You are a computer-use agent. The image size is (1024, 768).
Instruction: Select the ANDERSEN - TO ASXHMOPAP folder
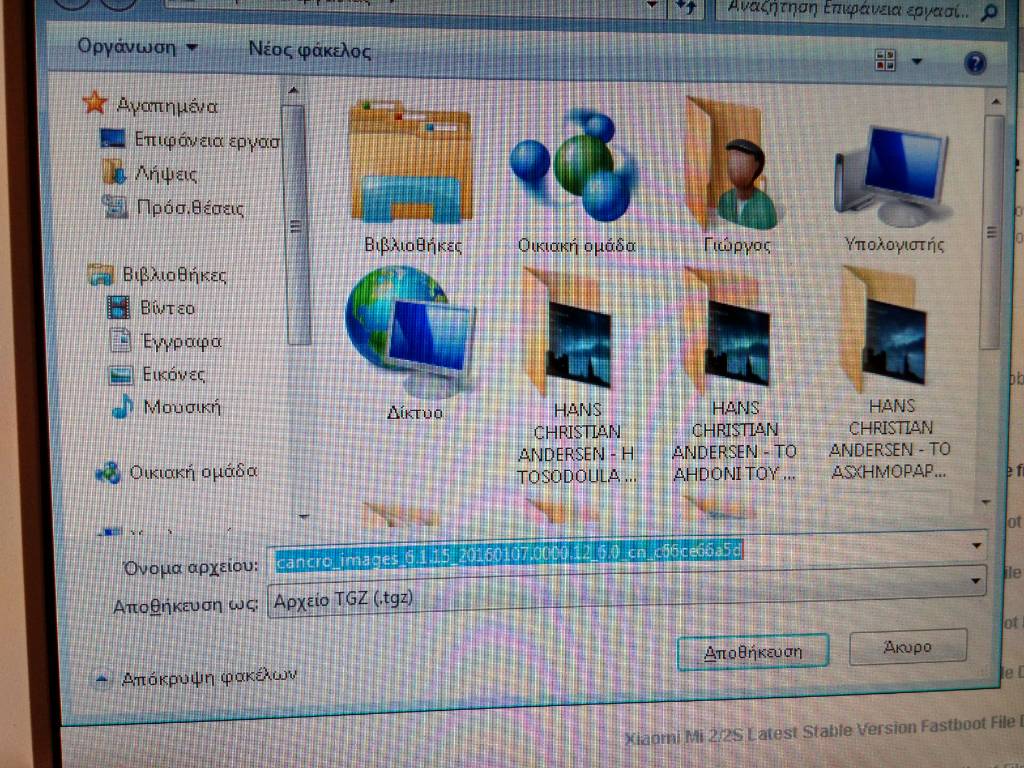coord(889,374)
